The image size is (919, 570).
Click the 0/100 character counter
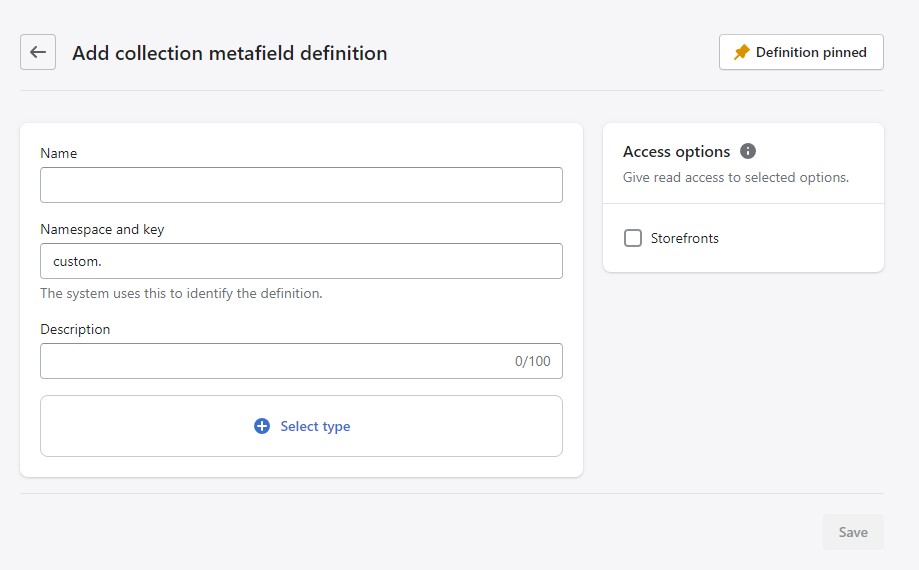[532, 361]
